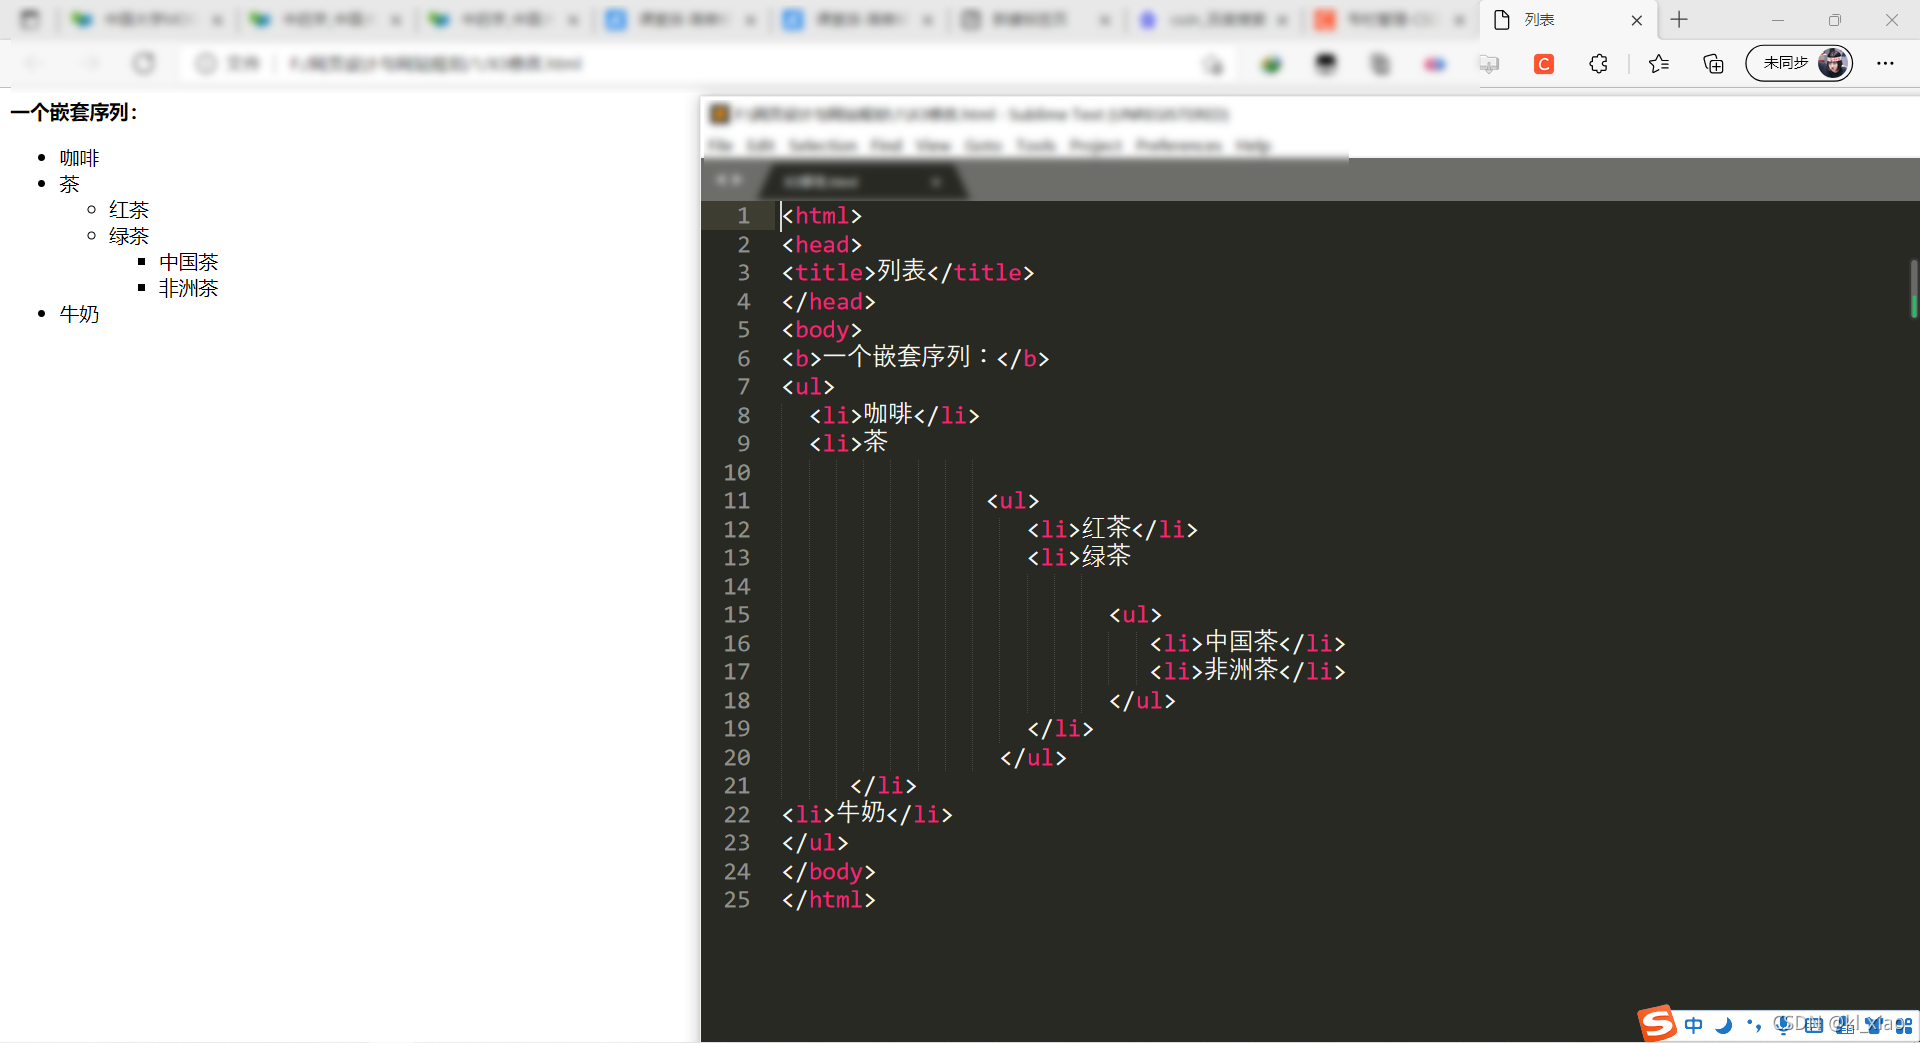This screenshot has height=1043, width=1920.
Task: Select the 列表 browser tab
Action: pos(1567,20)
